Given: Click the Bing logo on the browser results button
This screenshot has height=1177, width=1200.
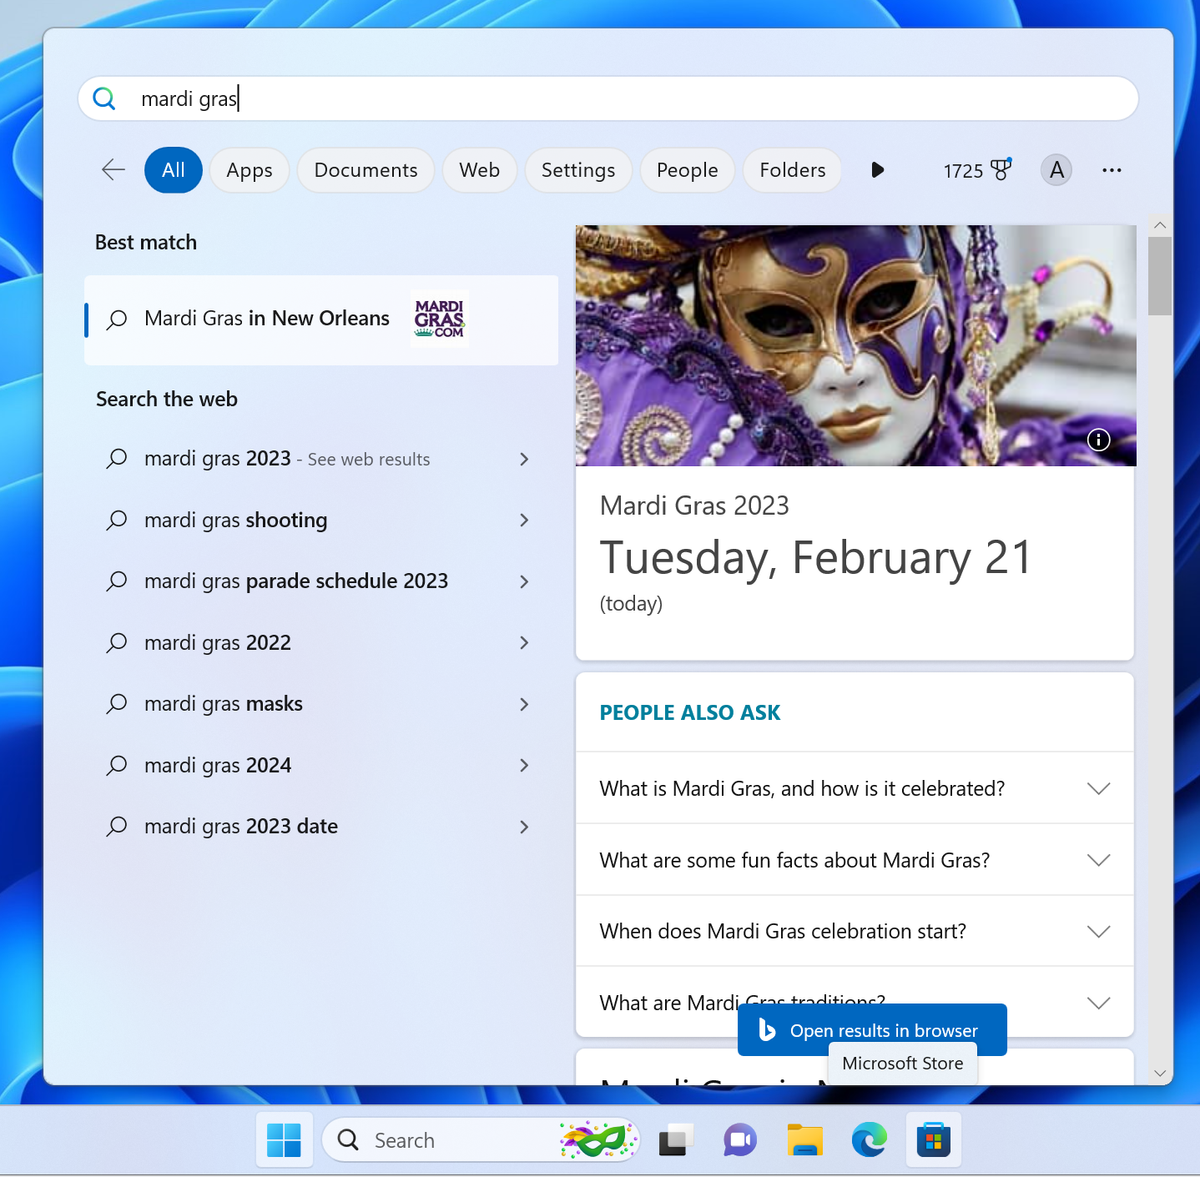Looking at the screenshot, I should pos(766,1029).
